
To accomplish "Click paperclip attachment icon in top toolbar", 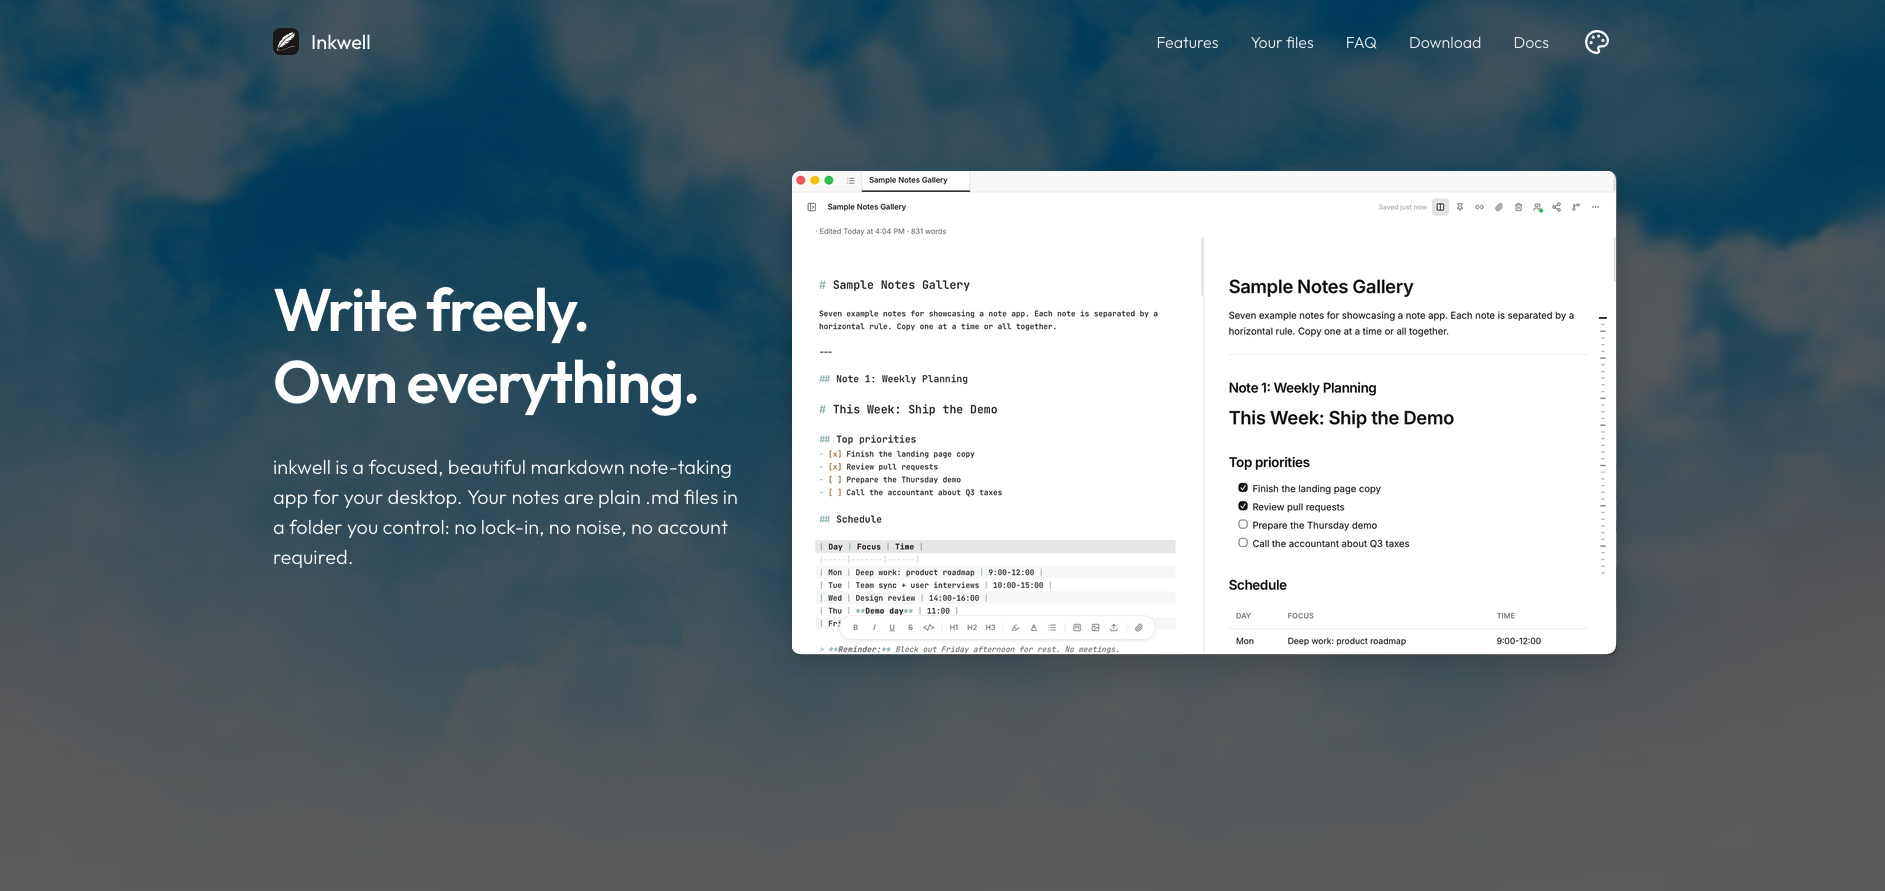I will (x=1499, y=207).
